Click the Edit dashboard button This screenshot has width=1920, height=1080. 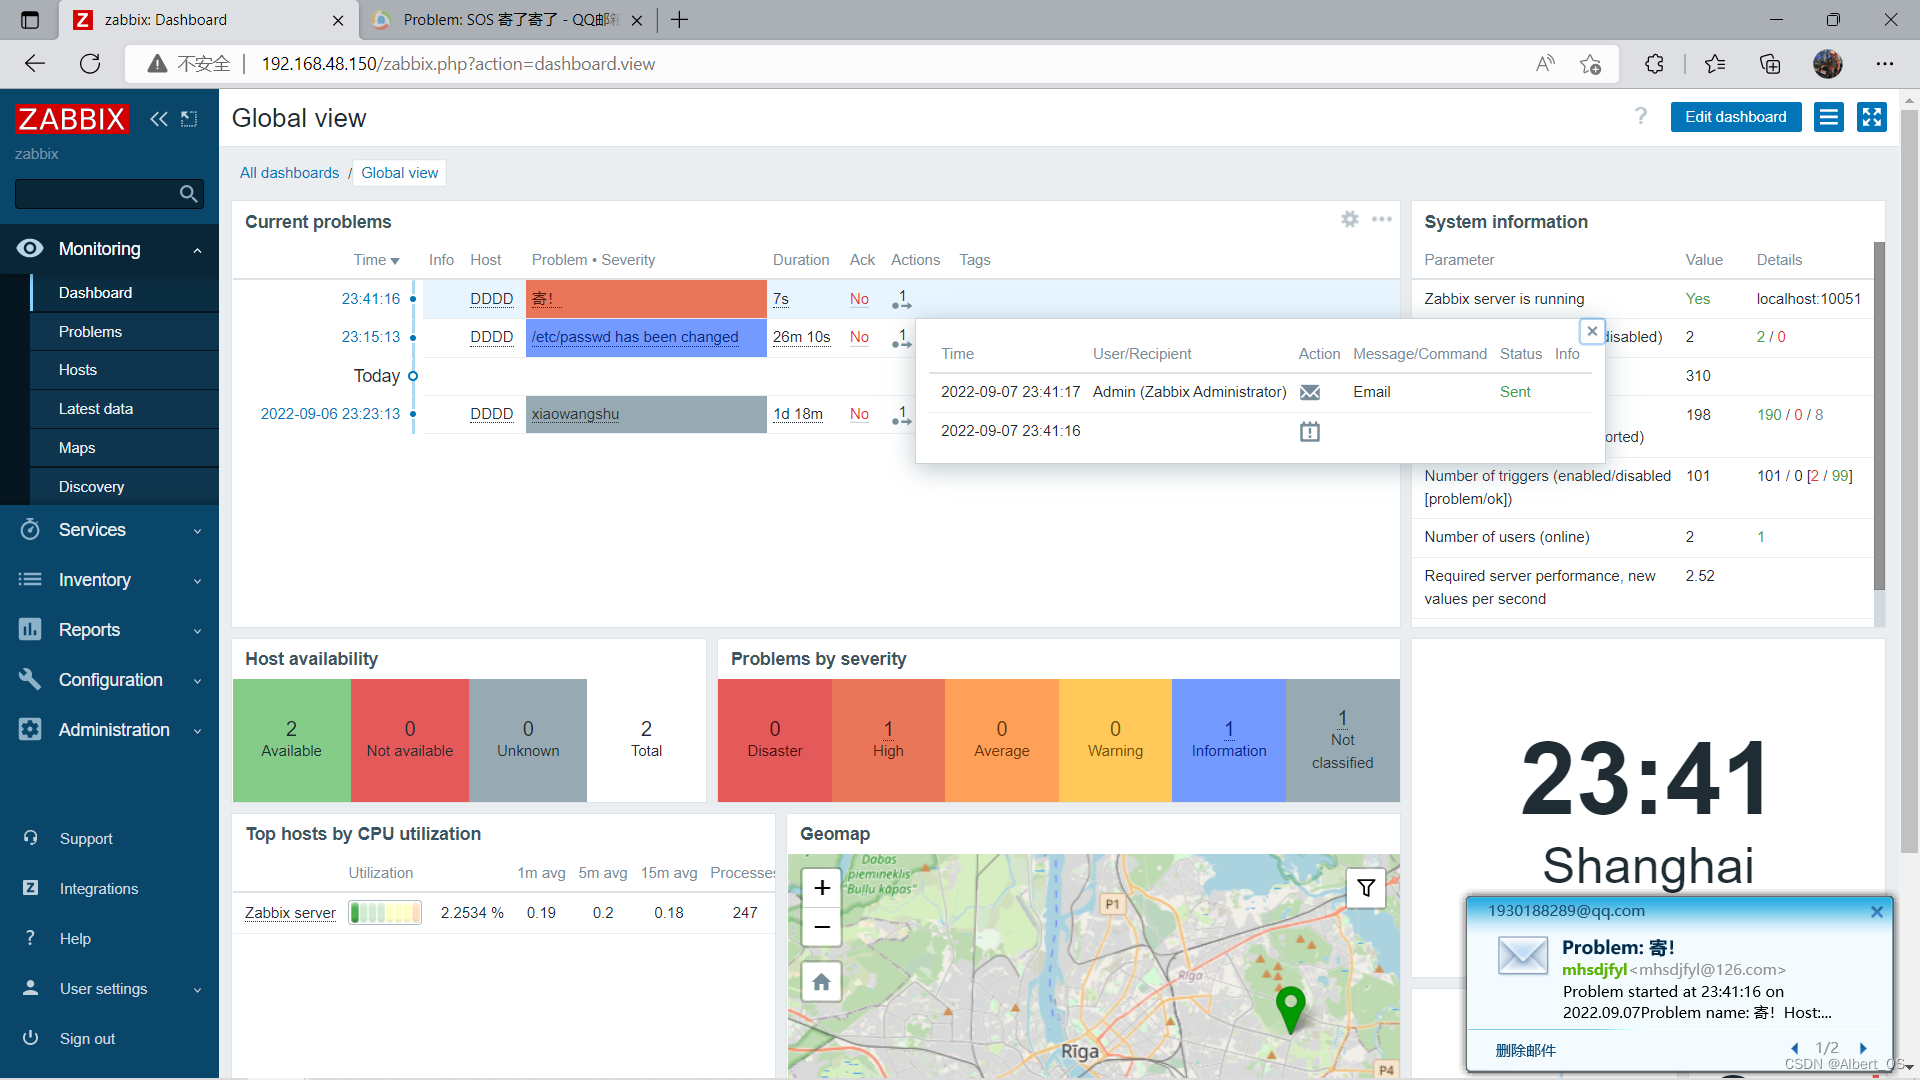point(1735,117)
